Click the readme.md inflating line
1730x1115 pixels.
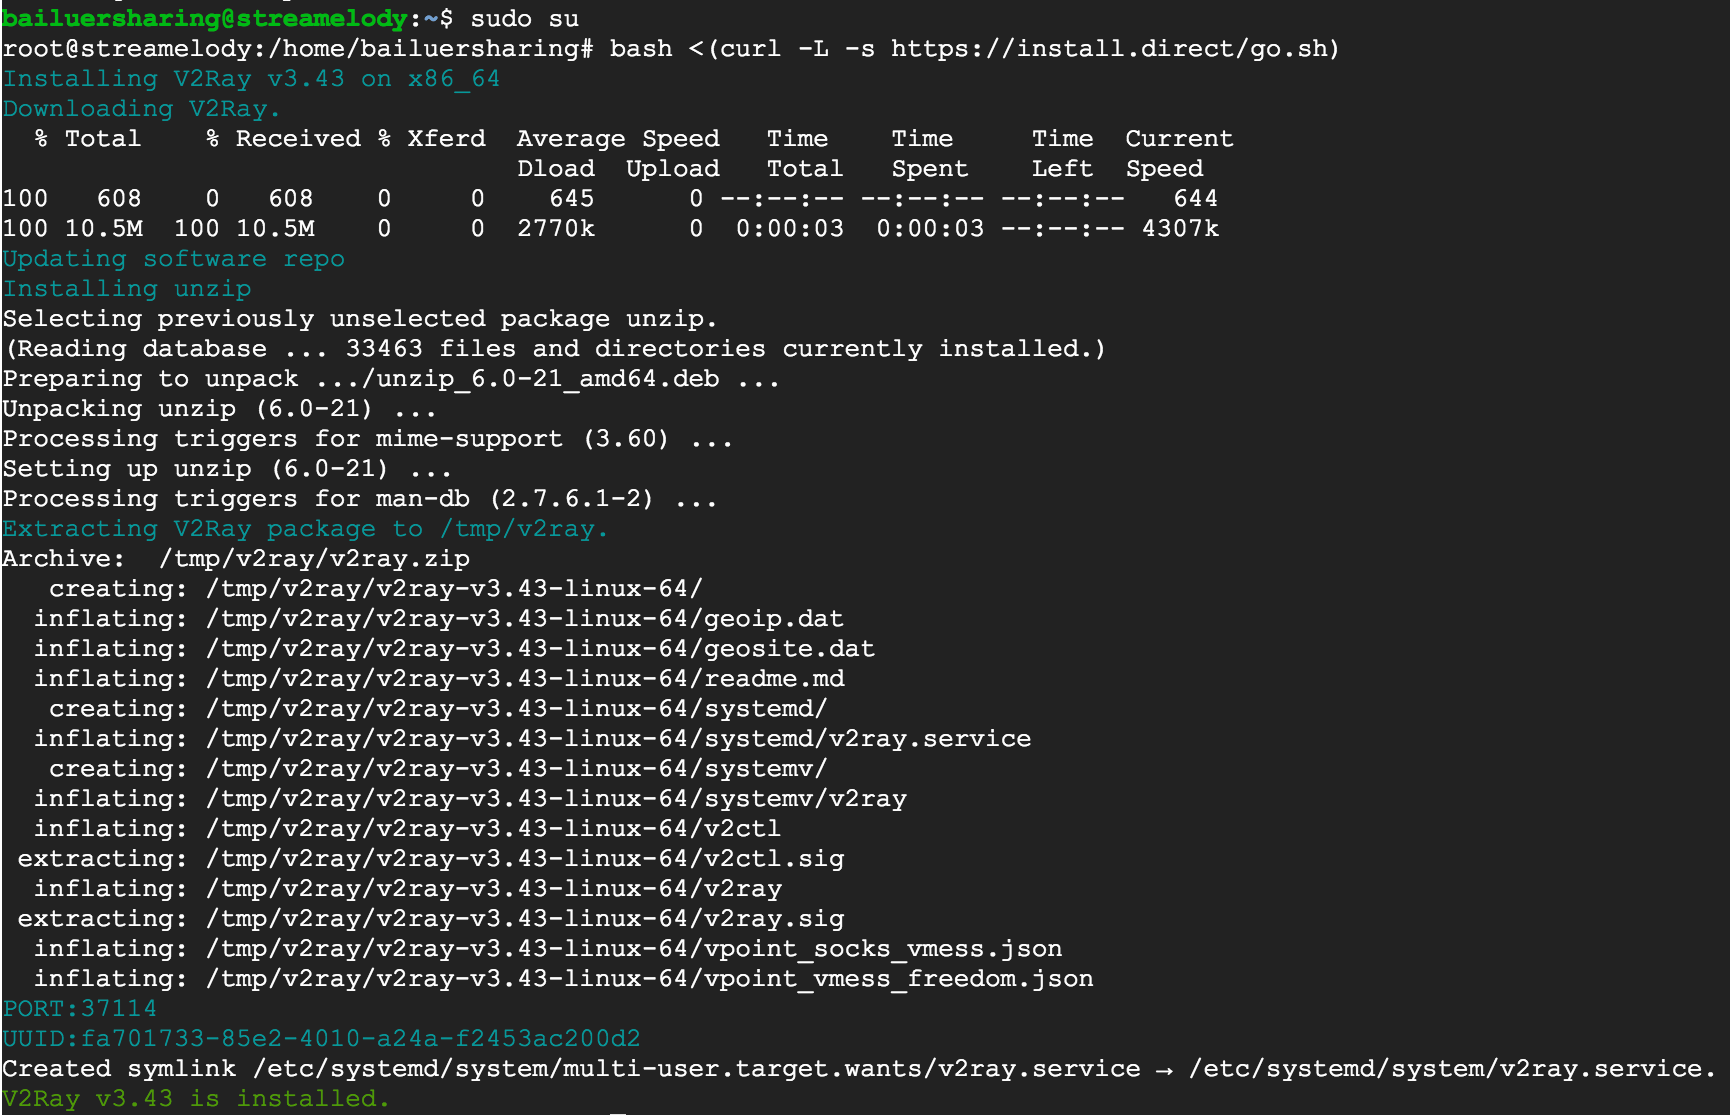click(439, 679)
